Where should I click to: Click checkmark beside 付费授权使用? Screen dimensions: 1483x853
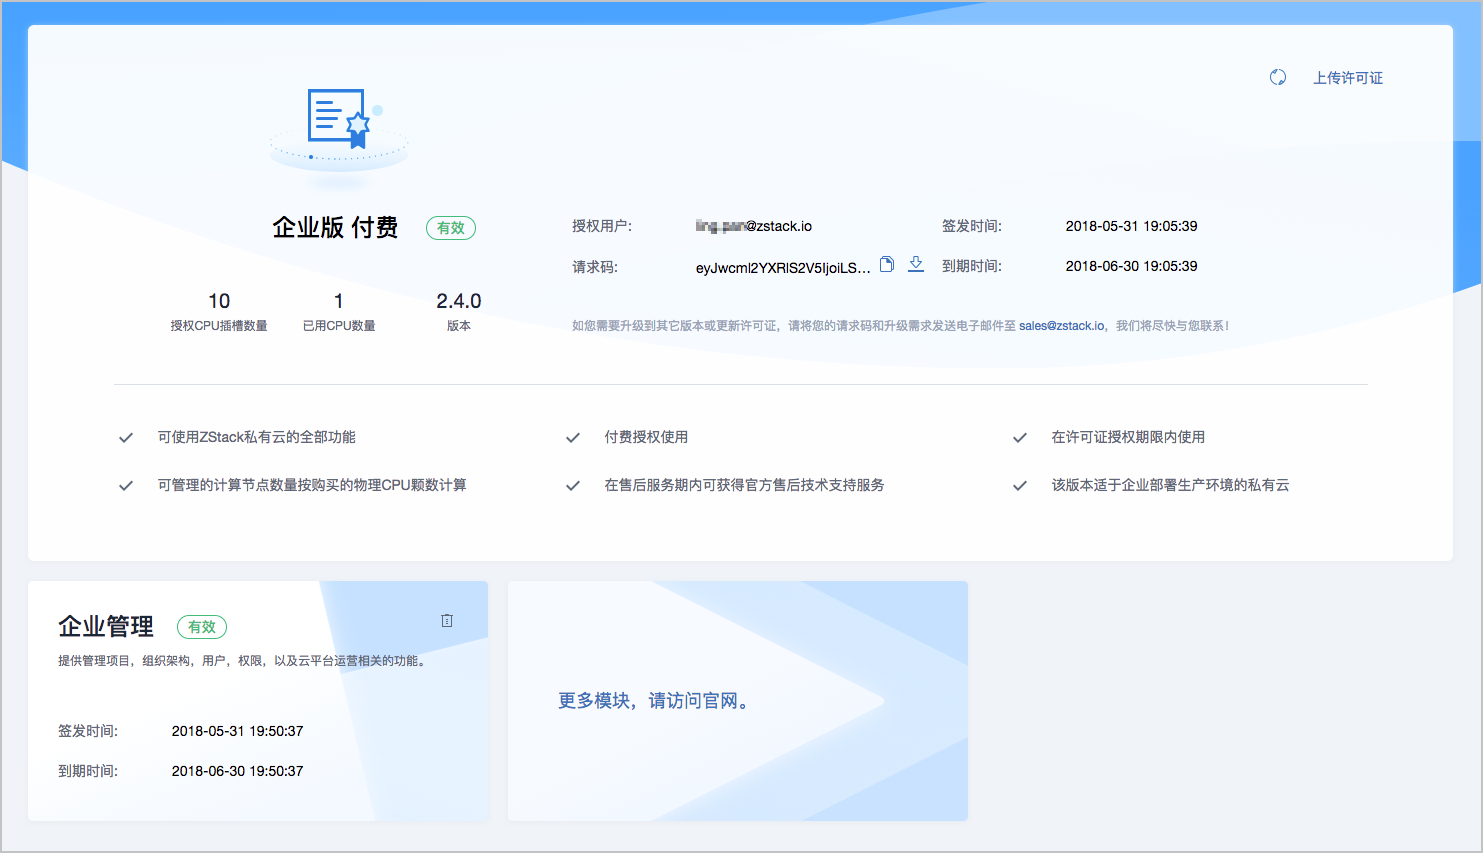tap(573, 438)
